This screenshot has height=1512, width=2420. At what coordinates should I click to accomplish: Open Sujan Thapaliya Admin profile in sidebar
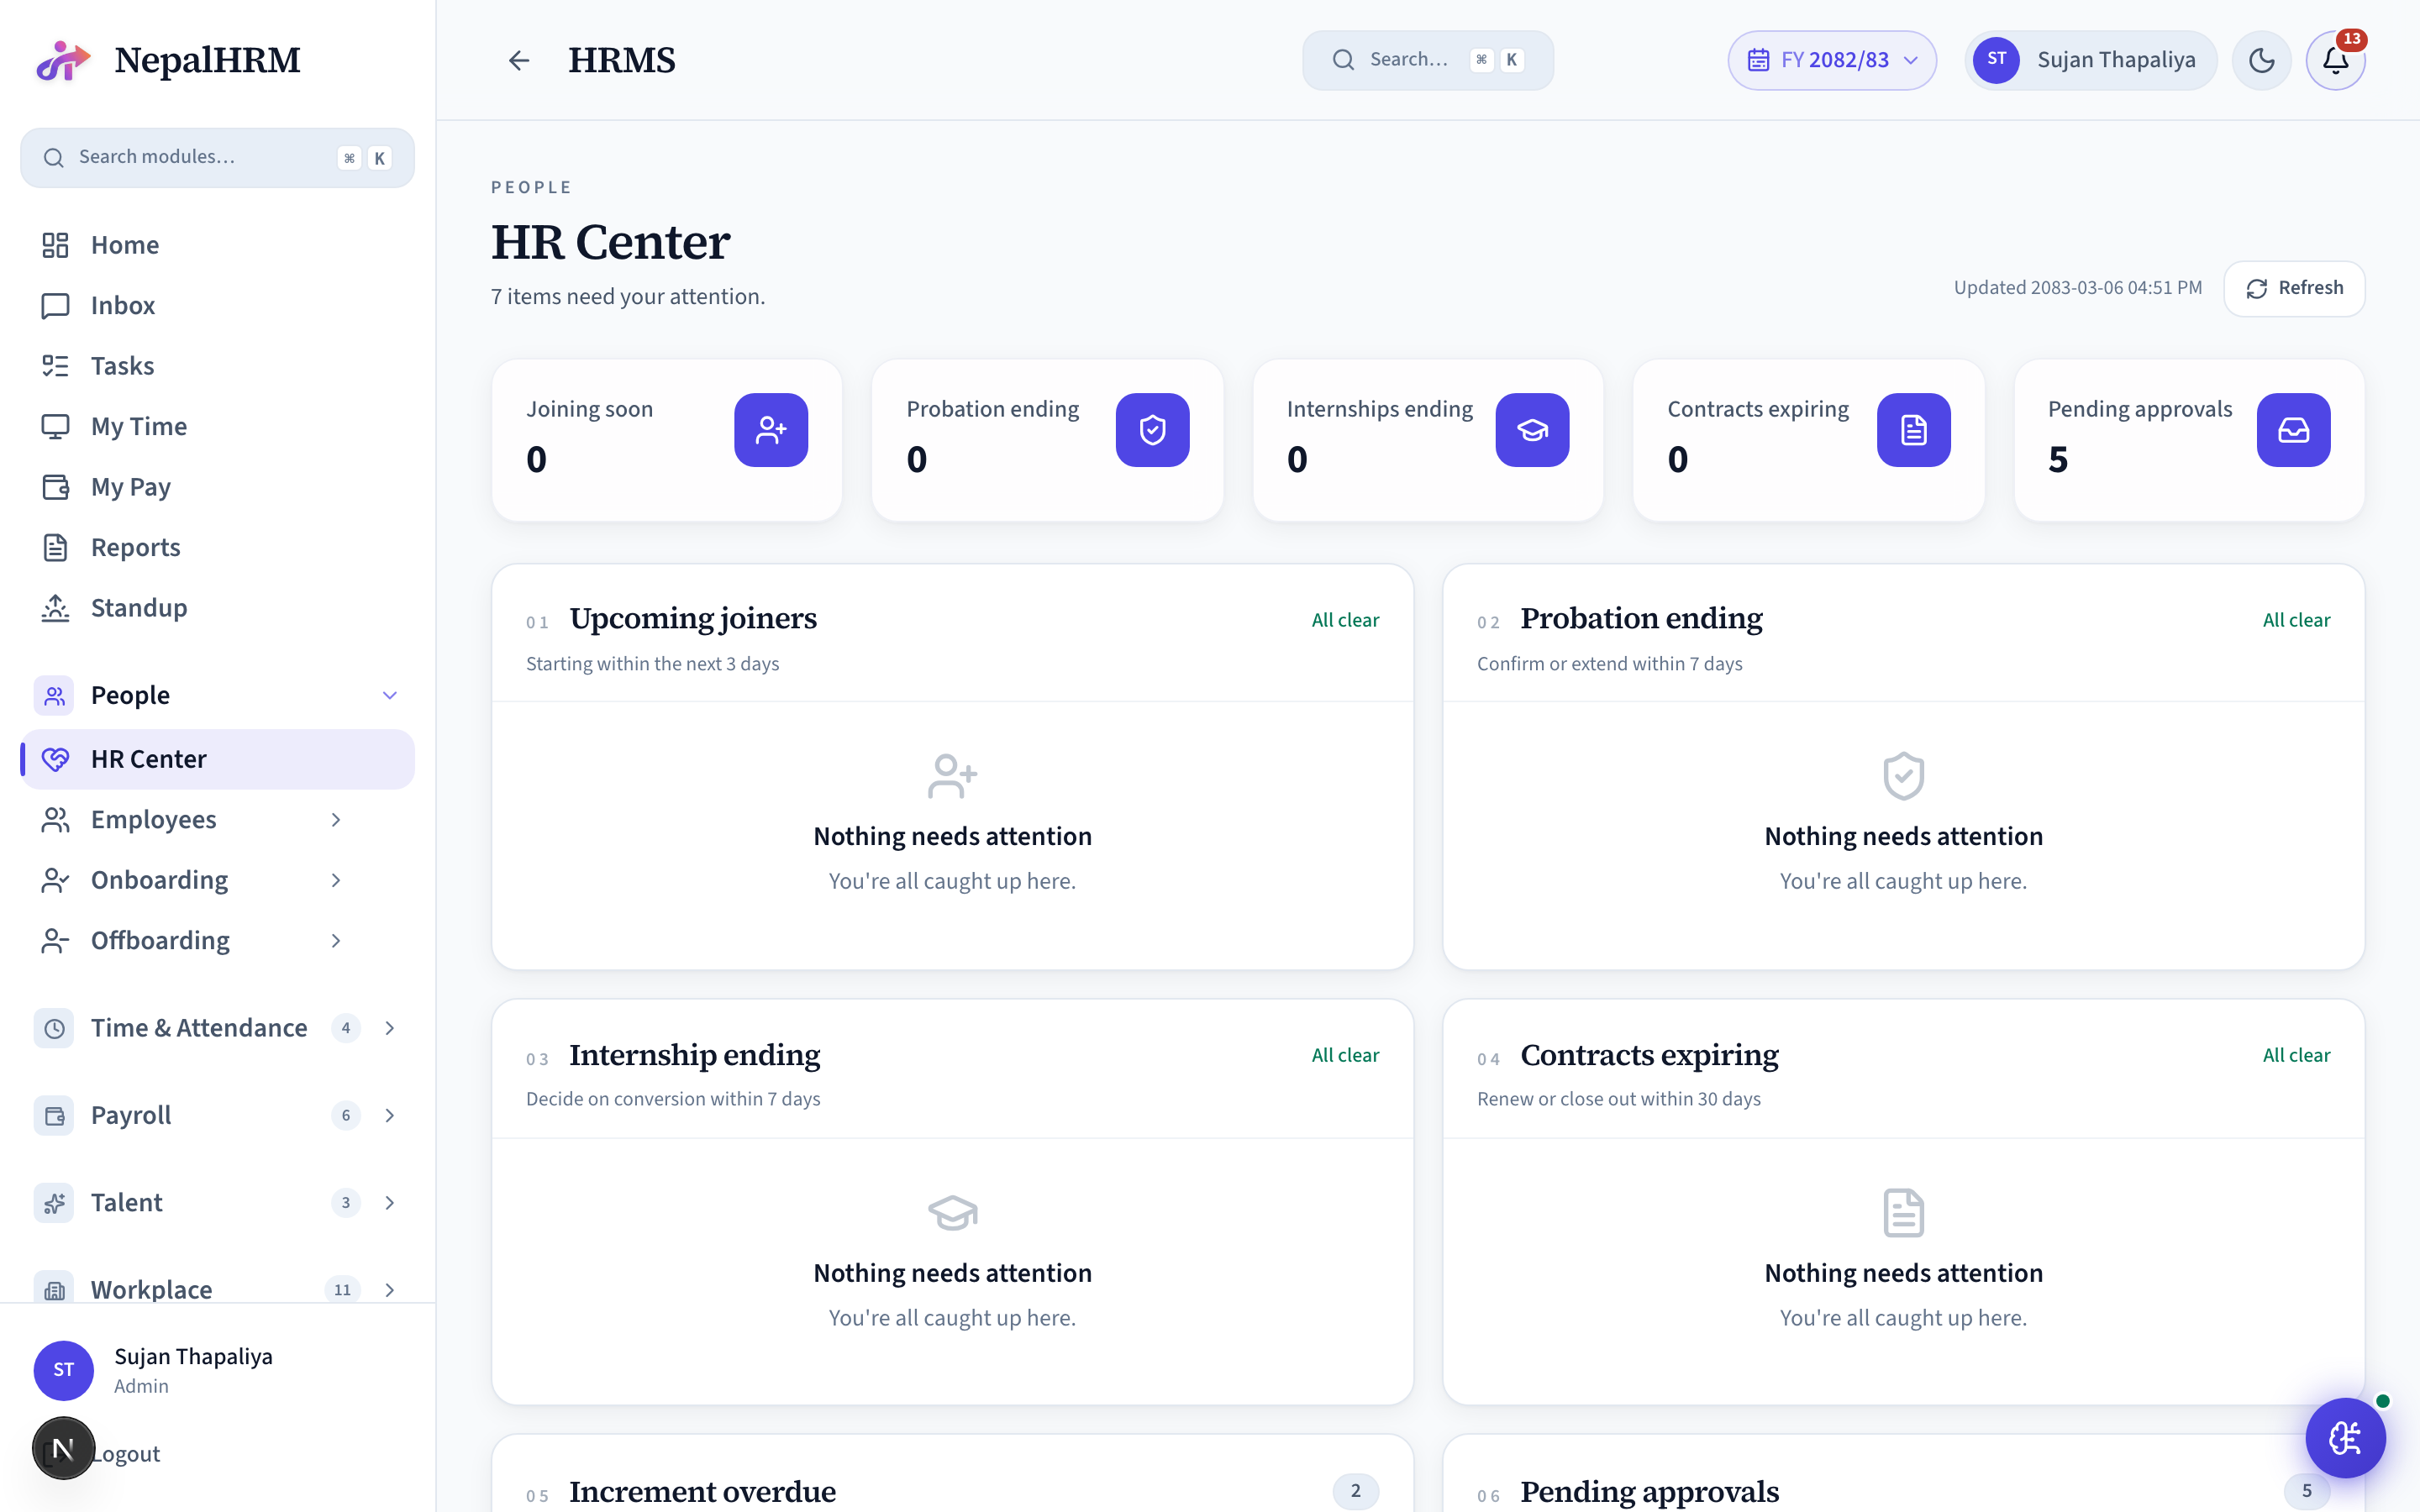[x=217, y=1370]
